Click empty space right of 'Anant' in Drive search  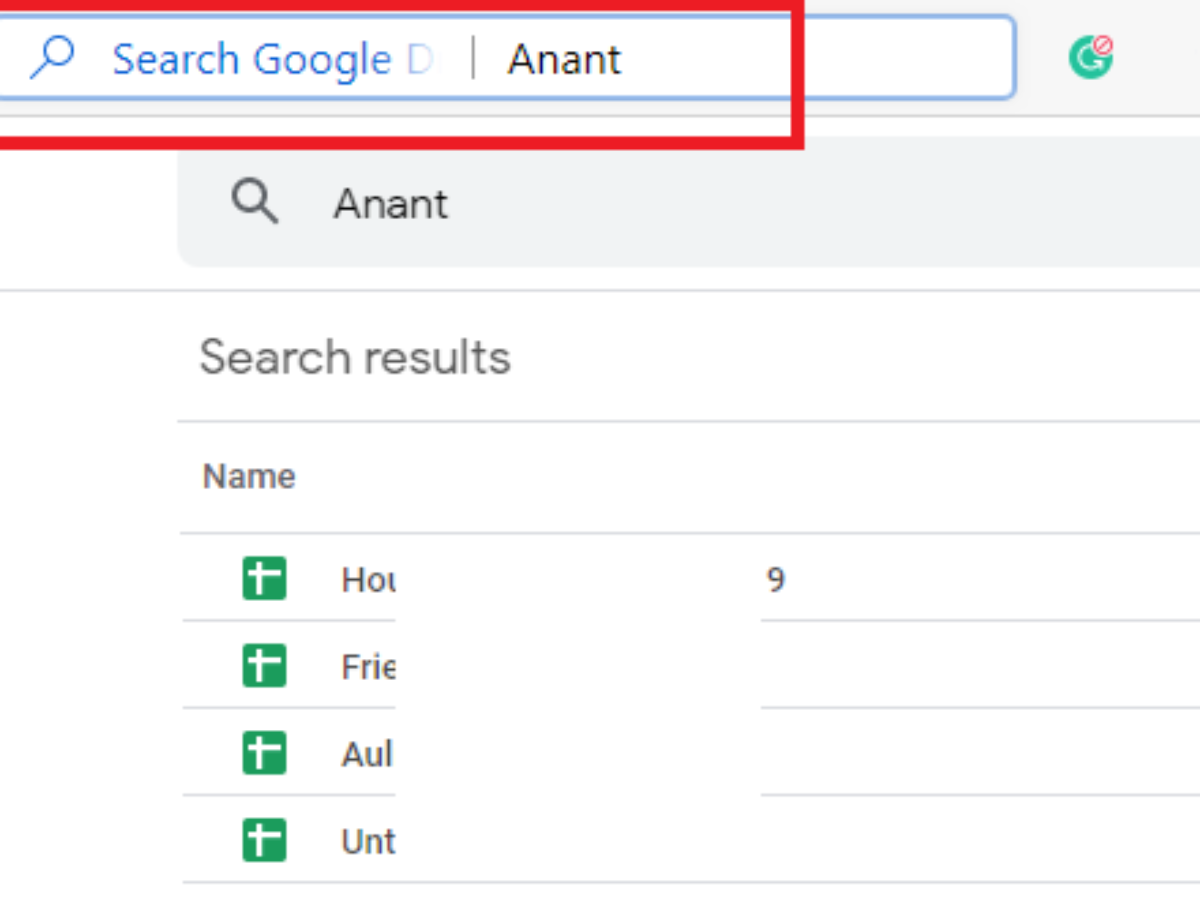point(800,204)
